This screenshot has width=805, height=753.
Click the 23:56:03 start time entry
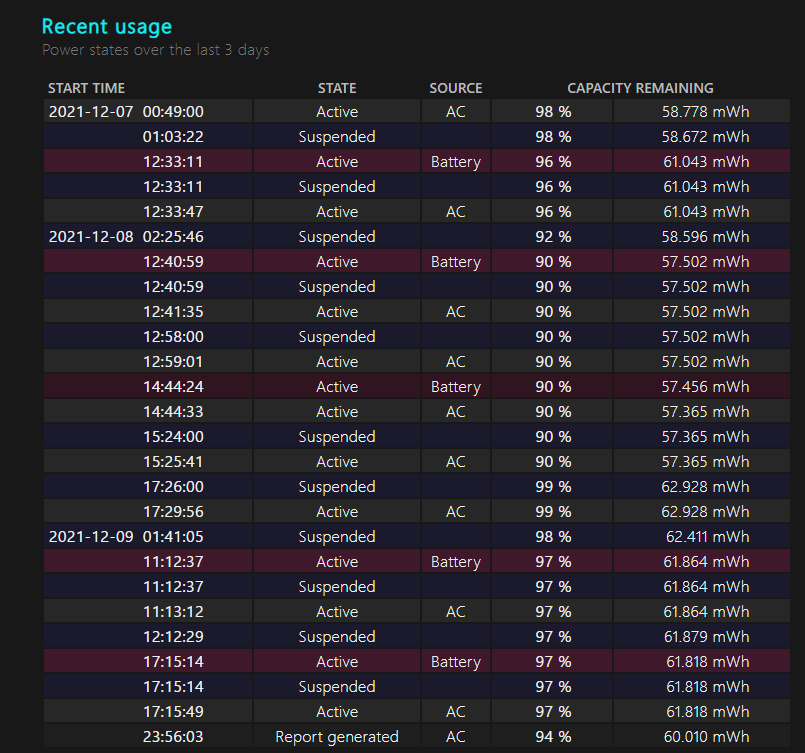tap(173, 737)
